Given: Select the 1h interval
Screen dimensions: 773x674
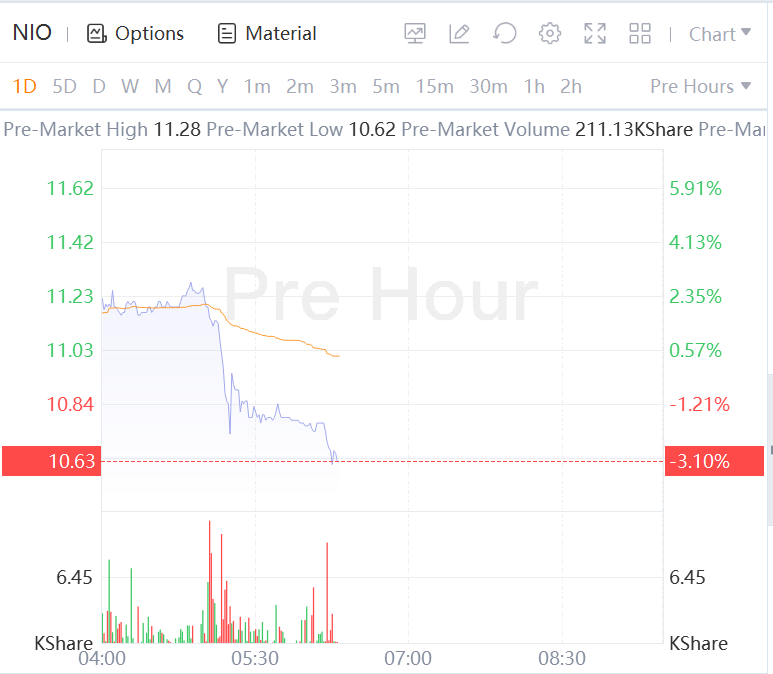Looking at the screenshot, I should coord(534,86).
